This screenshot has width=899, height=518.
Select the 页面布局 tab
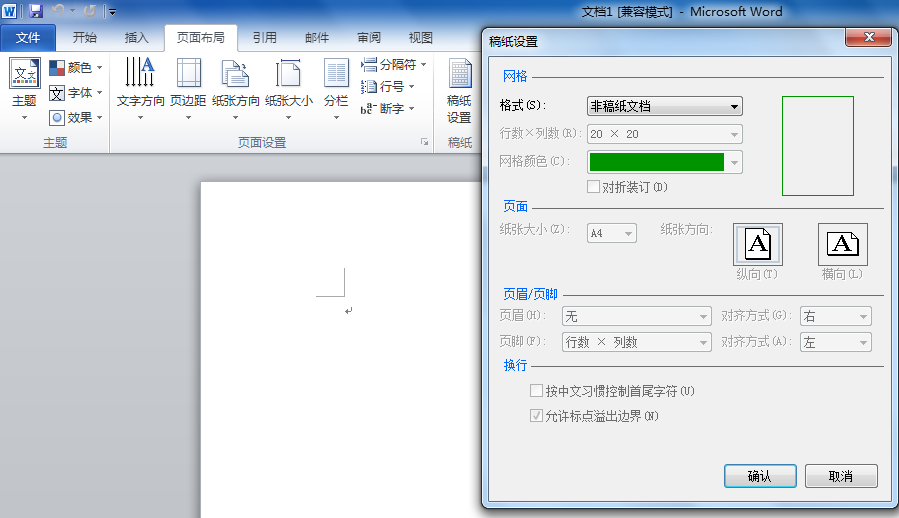[201, 38]
